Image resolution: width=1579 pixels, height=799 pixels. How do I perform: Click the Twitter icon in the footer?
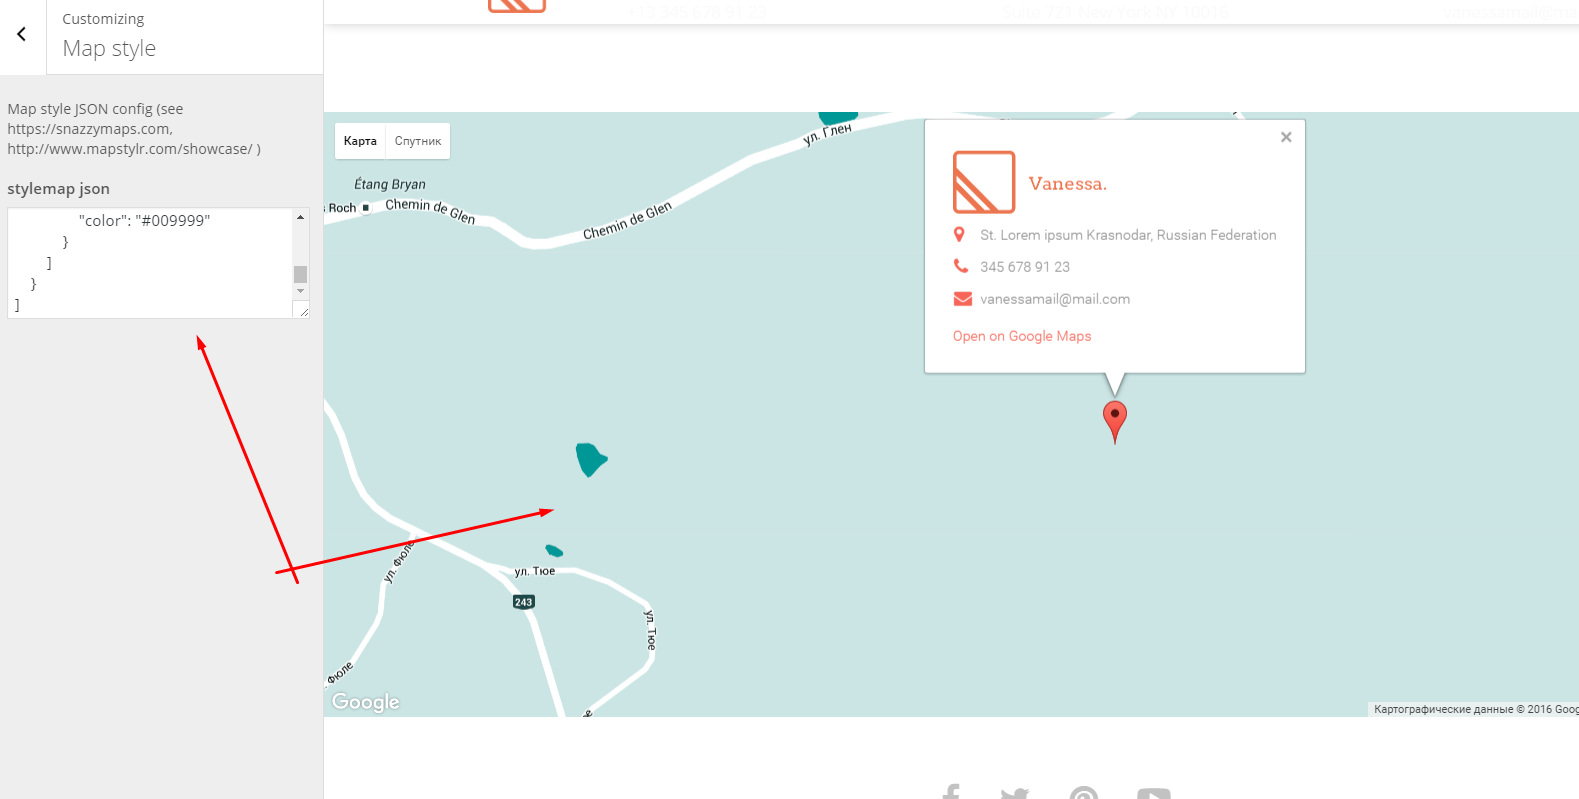1014,793
